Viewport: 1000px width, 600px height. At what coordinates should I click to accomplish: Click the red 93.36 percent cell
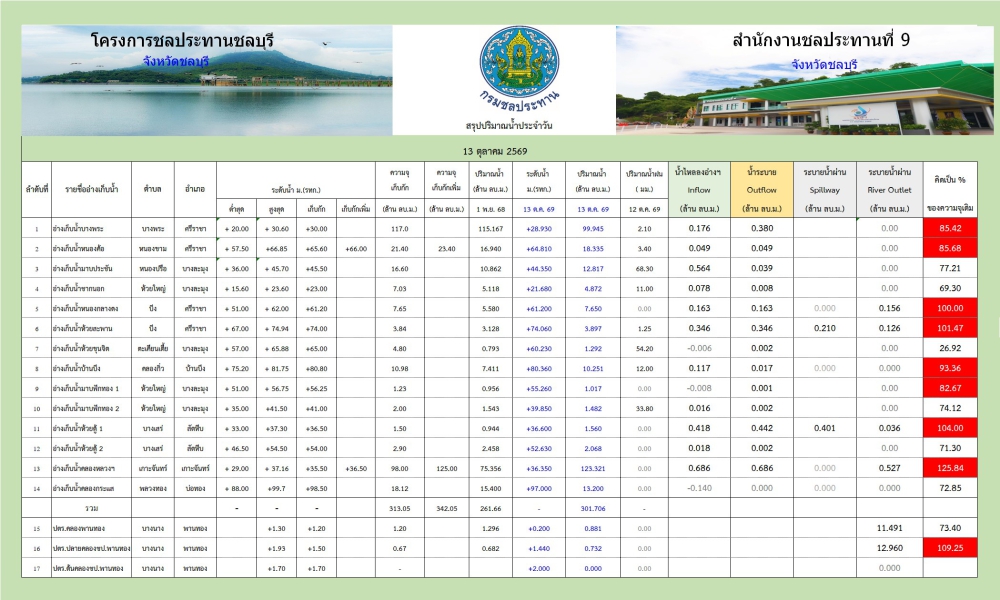(950, 368)
